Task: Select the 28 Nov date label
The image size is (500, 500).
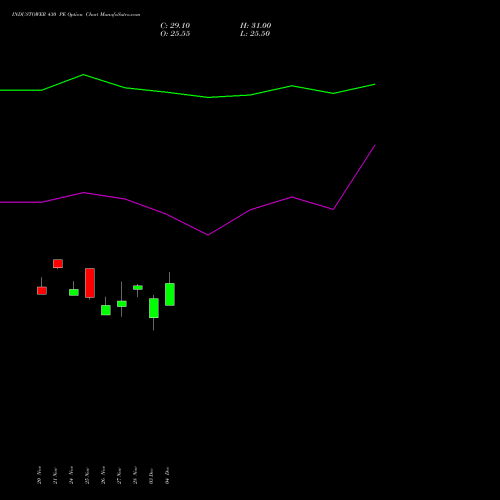Action: tap(135, 475)
